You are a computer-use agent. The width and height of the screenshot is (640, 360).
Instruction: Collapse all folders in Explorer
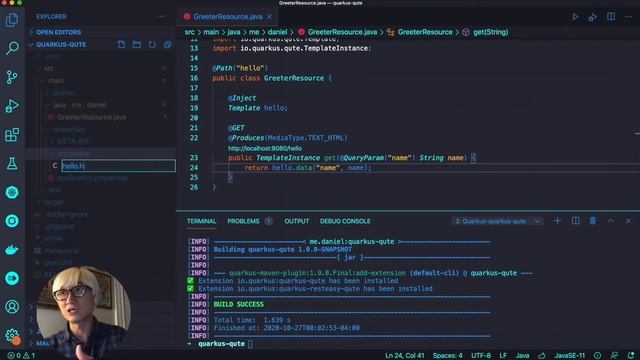pyautogui.click(x=168, y=44)
